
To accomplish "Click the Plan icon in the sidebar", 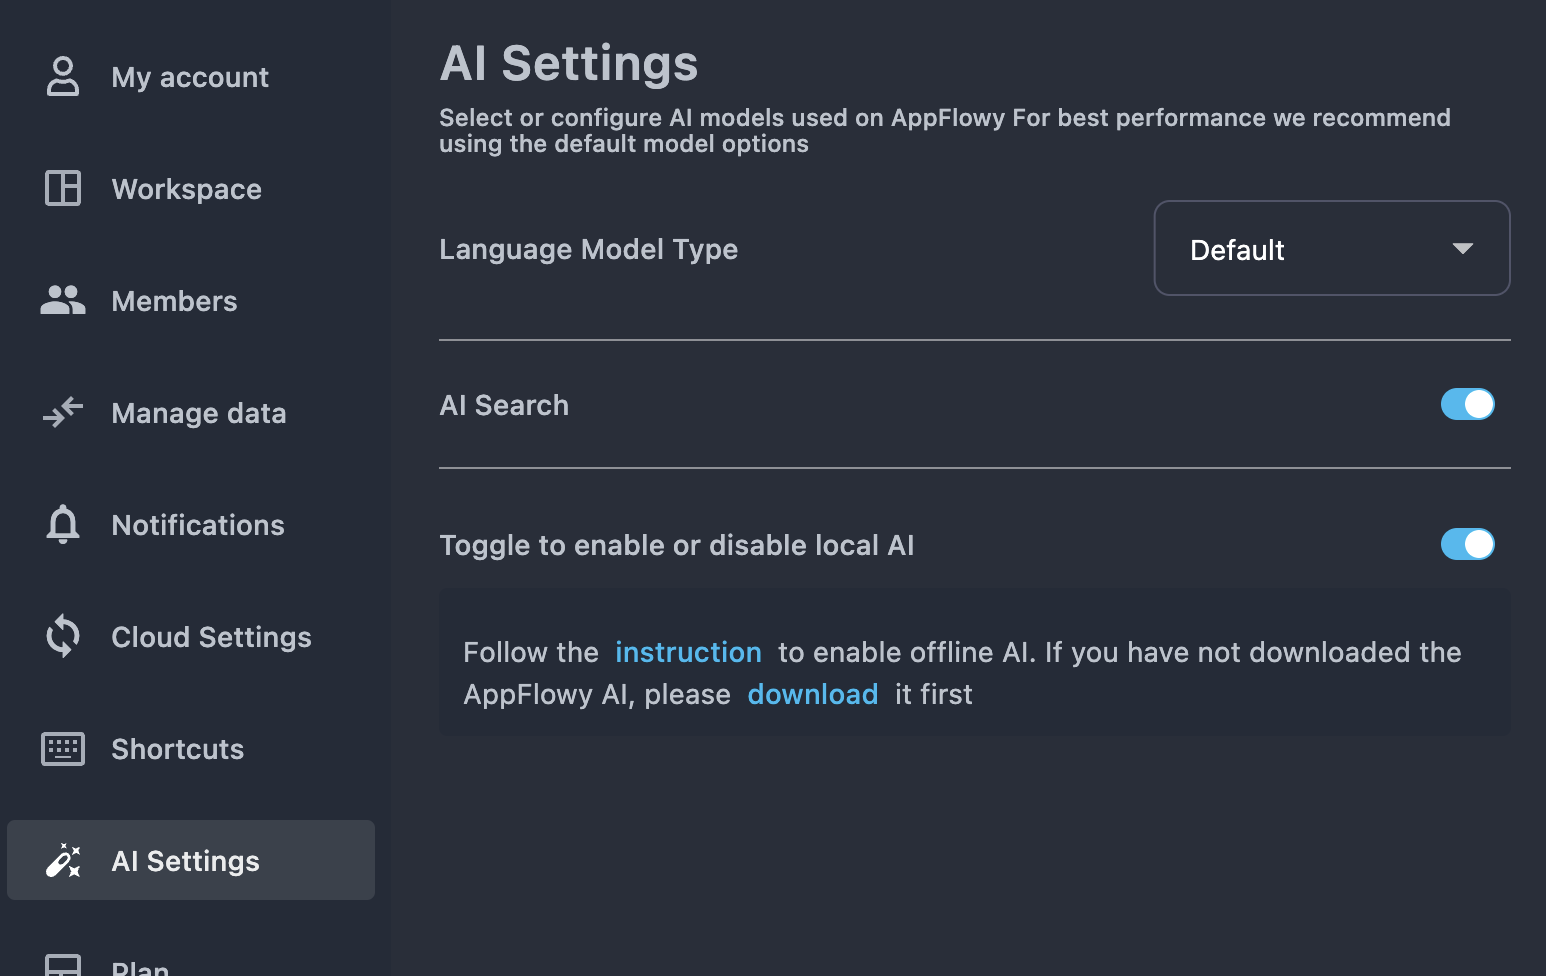I will point(63,965).
